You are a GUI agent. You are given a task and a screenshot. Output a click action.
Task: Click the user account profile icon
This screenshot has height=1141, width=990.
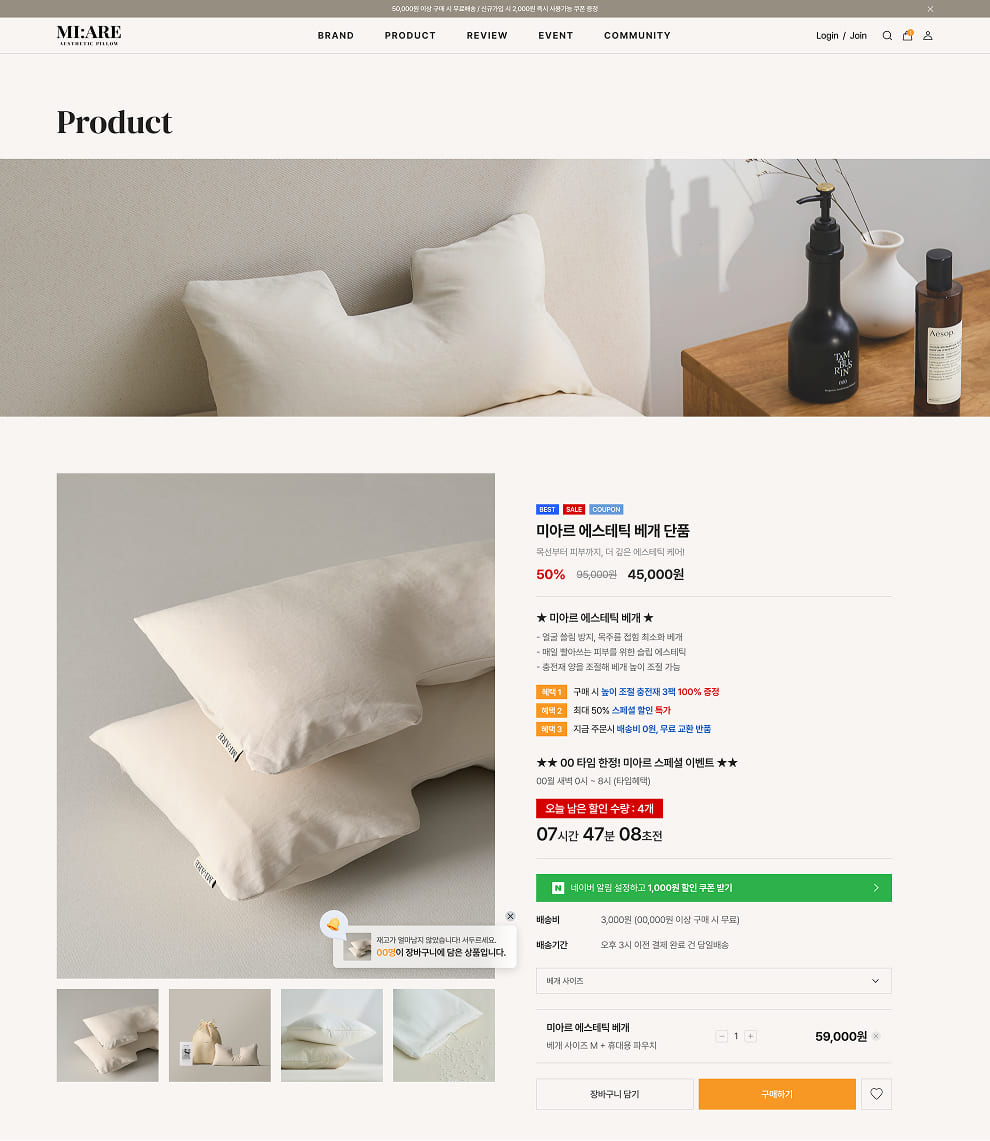pyautogui.click(x=927, y=36)
